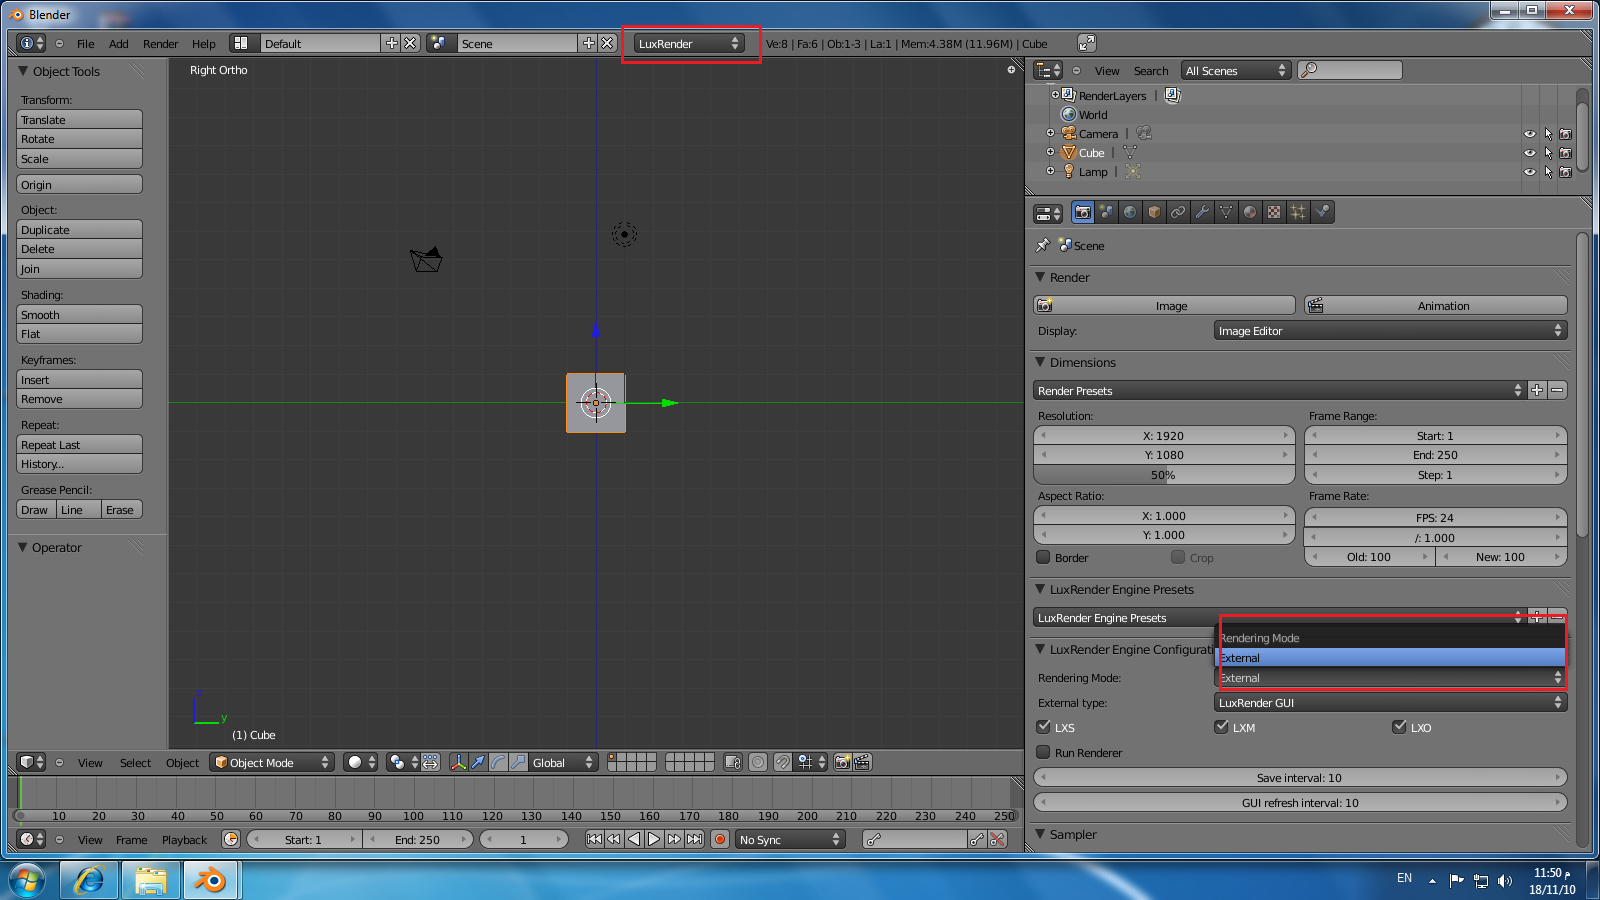This screenshot has height=900, width=1600.
Task: Open the World properties tab (globe icon)
Action: [x=1130, y=212]
